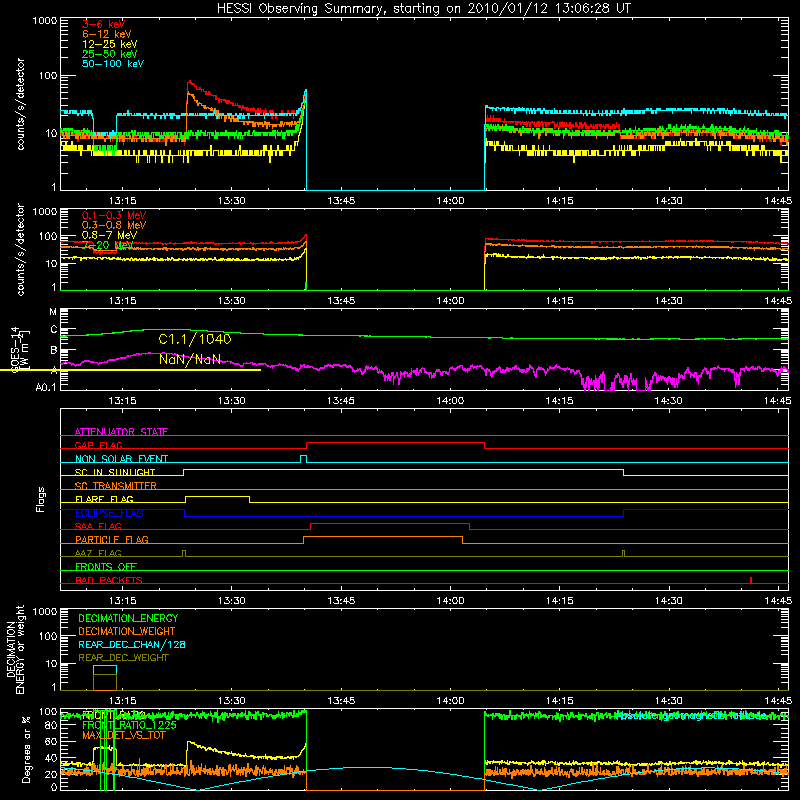Image resolution: width=800 pixels, height=800 pixels.
Task: Click the DECIMATION_WEIGHT legend label
Action: (127, 632)
